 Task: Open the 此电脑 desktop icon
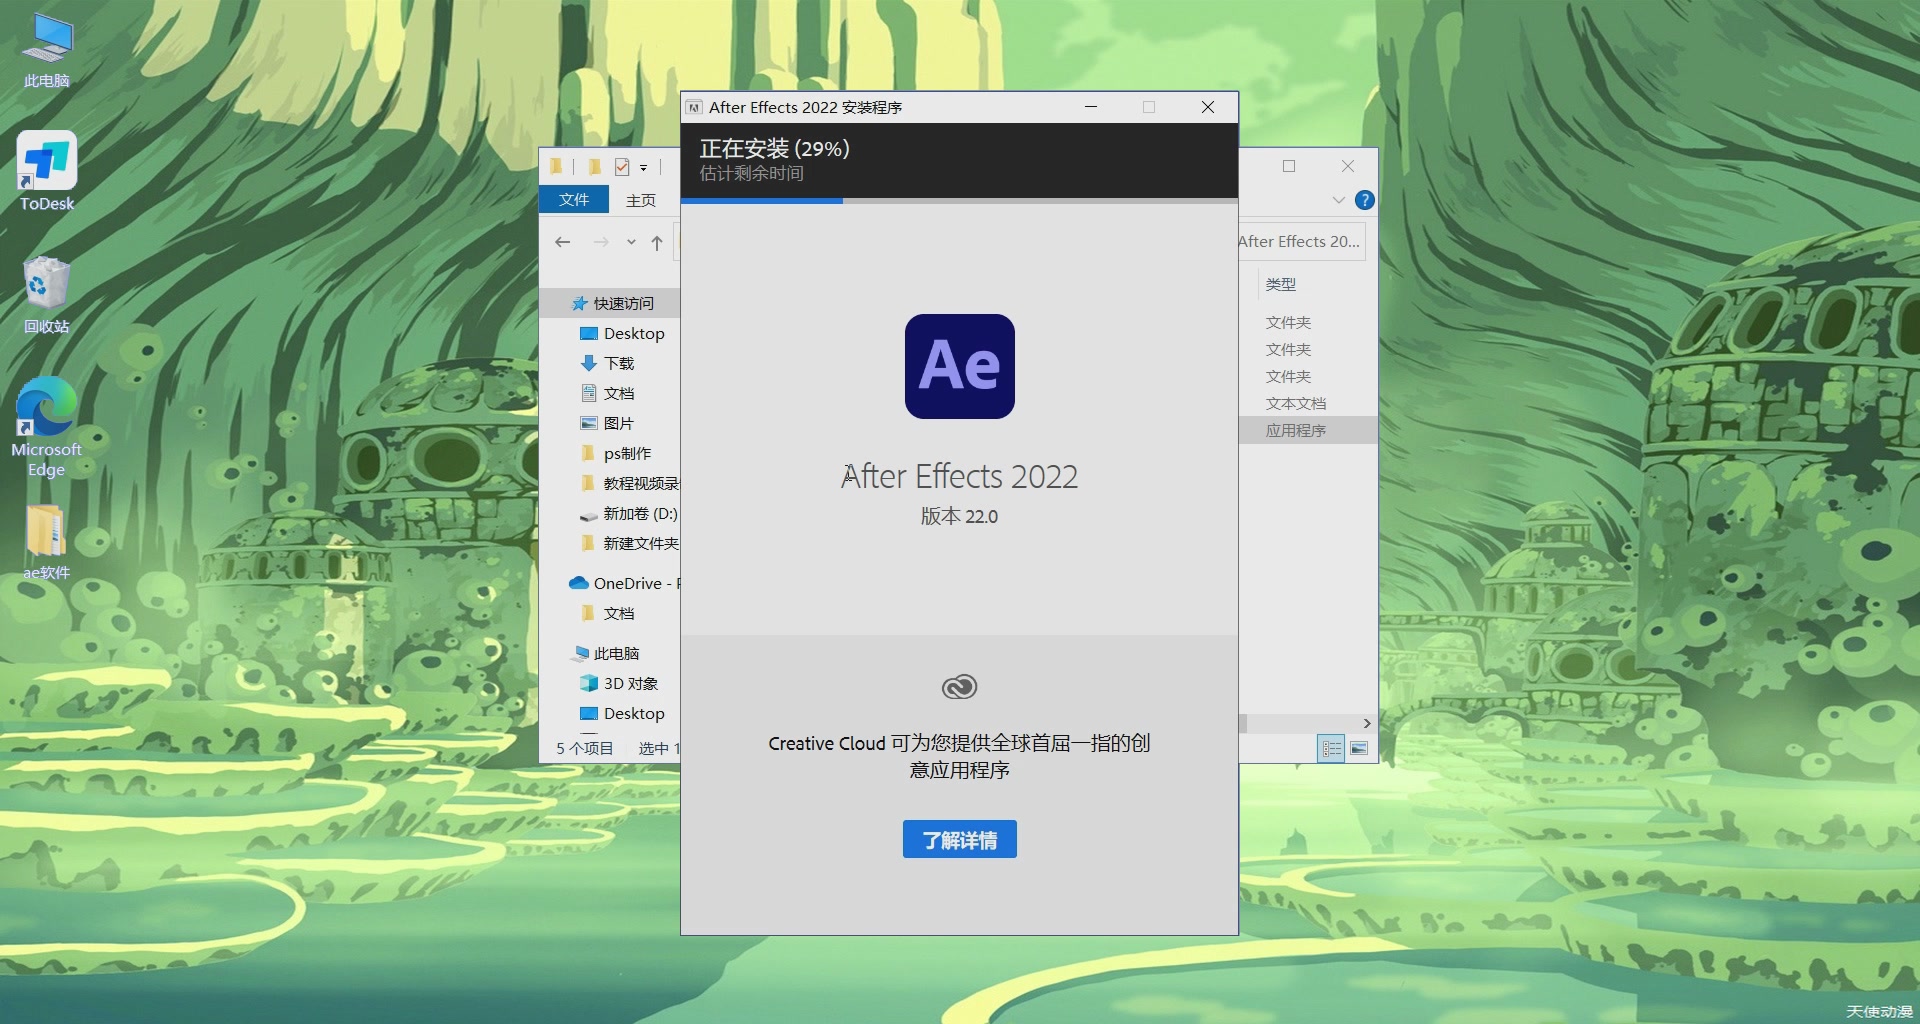tap(47, 51)
